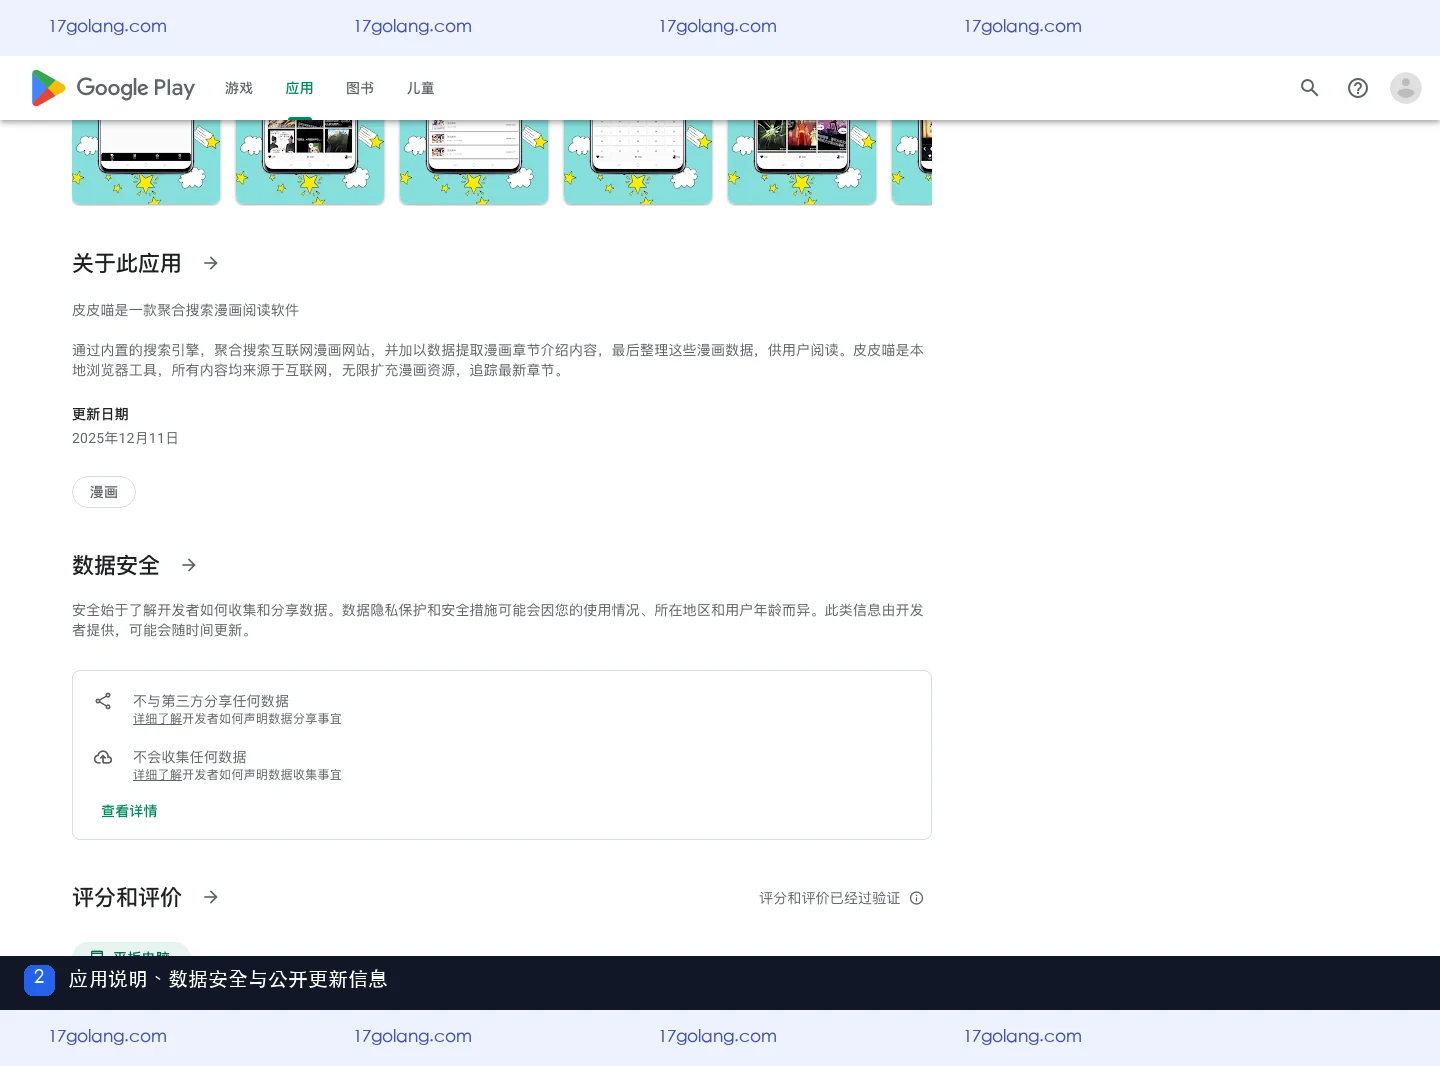Open the second app screenshot thumbnail
1440x1066 pixels.
pyautogui.click(x=310, y=163)
